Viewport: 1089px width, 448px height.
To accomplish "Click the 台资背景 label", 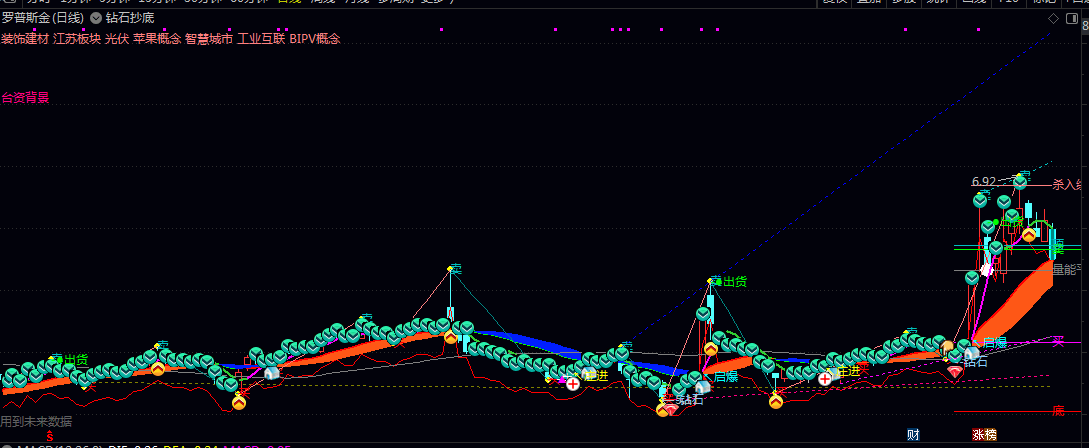I will (x=25, y=98).
